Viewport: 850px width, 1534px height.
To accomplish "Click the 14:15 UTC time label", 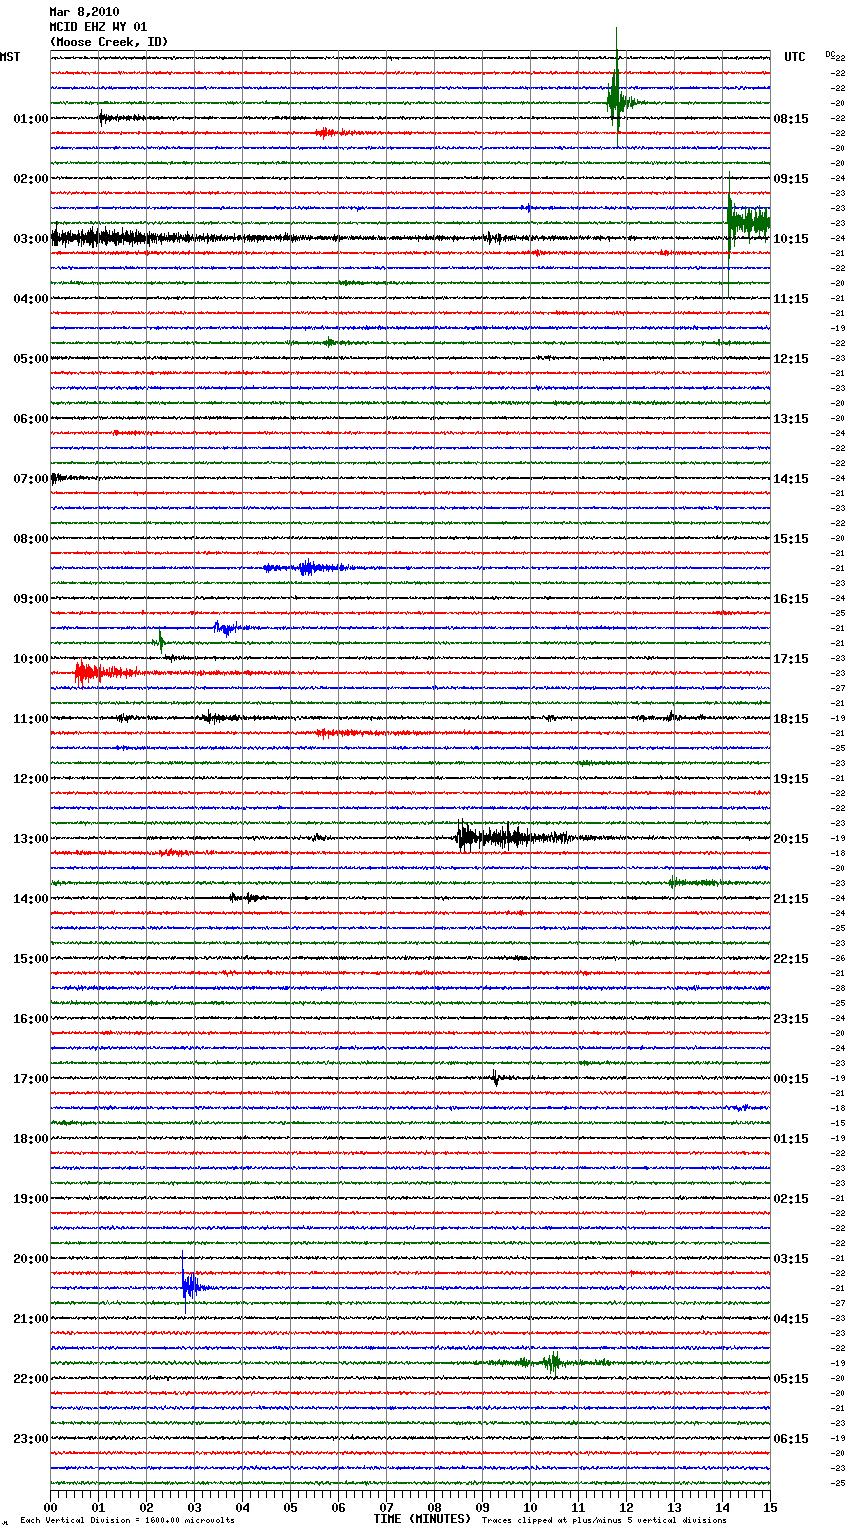I will [x=791, y=479].
